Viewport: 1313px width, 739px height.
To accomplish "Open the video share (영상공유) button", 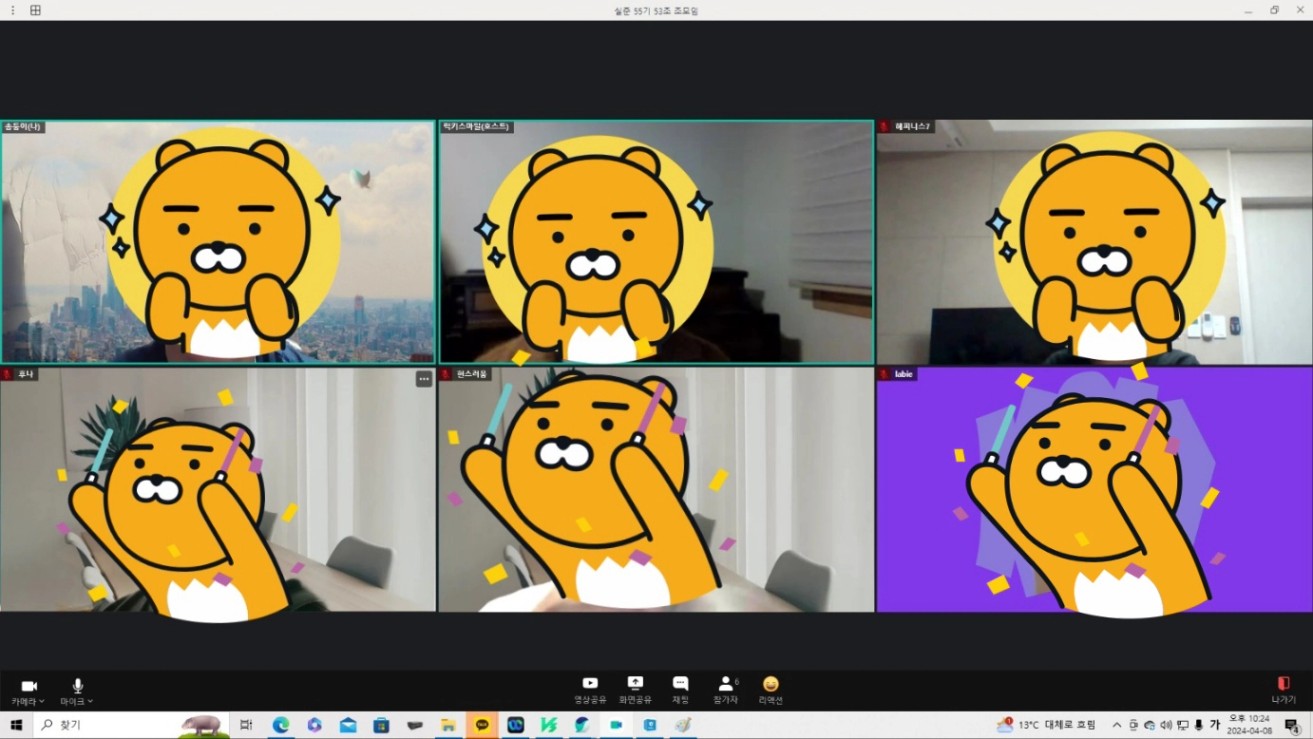I will (590, 689).
